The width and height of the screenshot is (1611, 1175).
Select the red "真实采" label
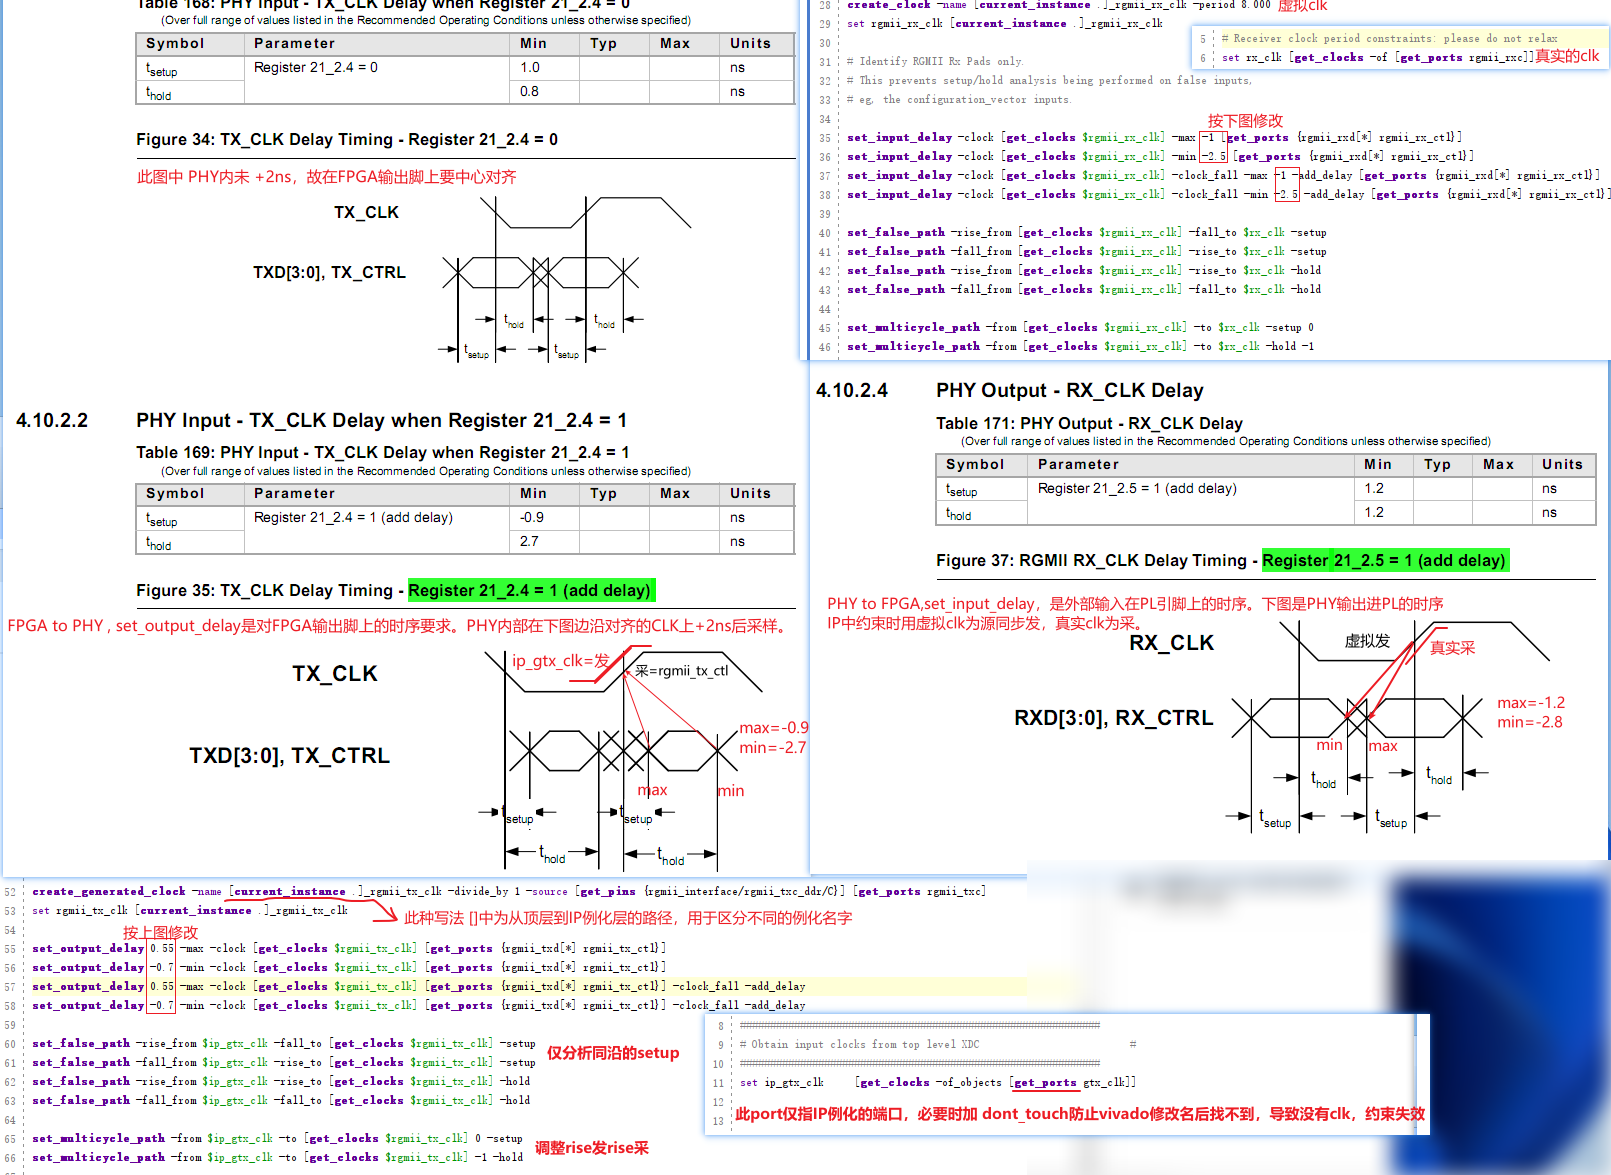click(1452, 648)
